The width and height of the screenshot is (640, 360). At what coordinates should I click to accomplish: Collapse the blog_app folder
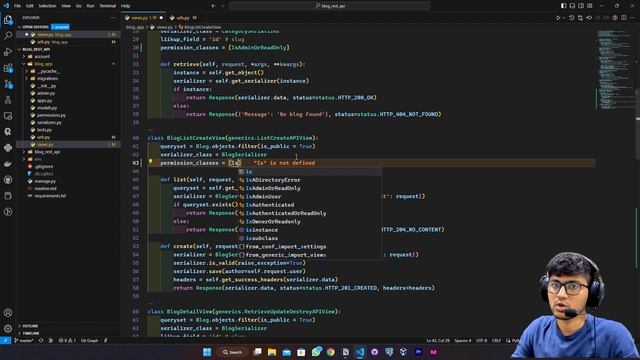tap(43, 64)
